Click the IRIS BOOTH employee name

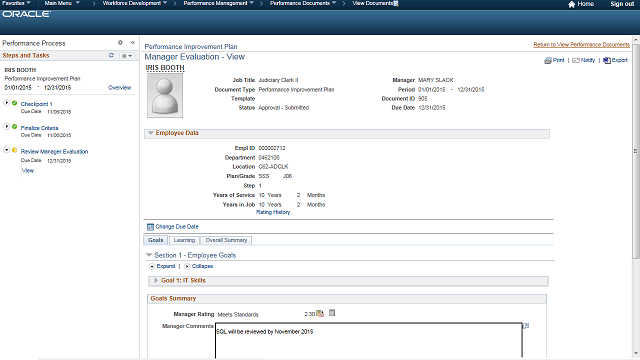tap(165, 68)
